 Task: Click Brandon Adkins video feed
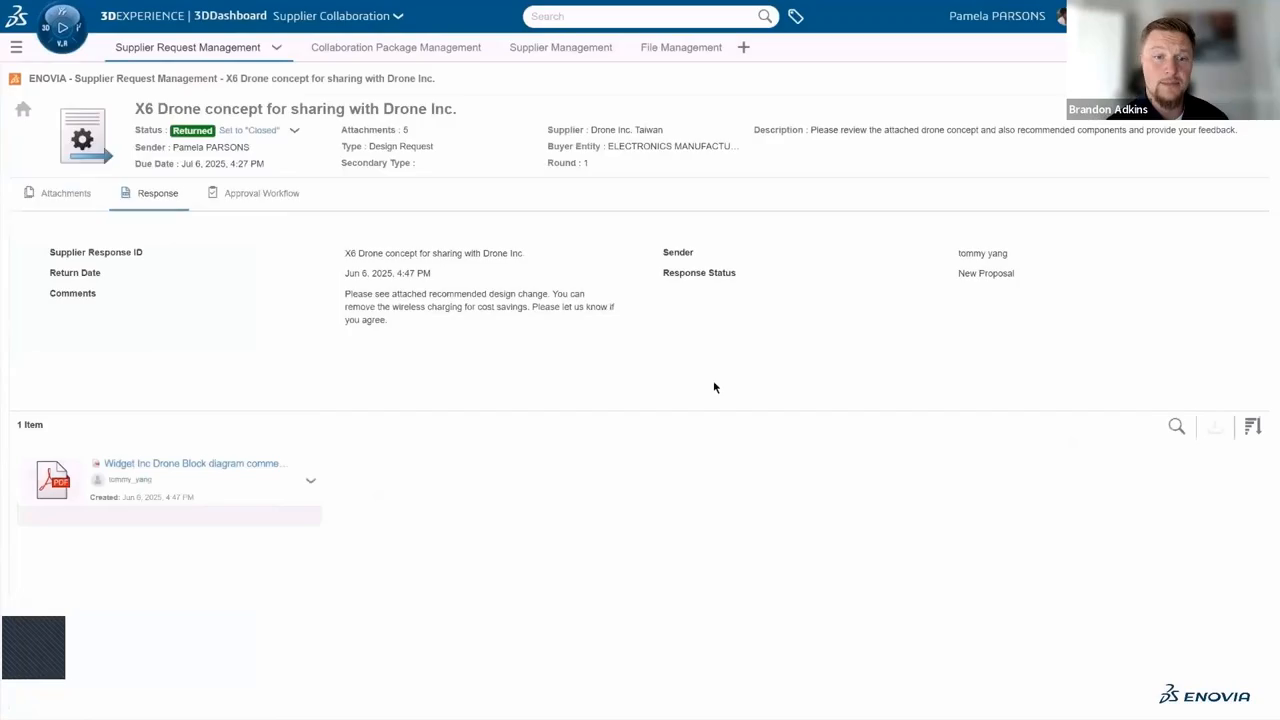tap(1173, 60)
